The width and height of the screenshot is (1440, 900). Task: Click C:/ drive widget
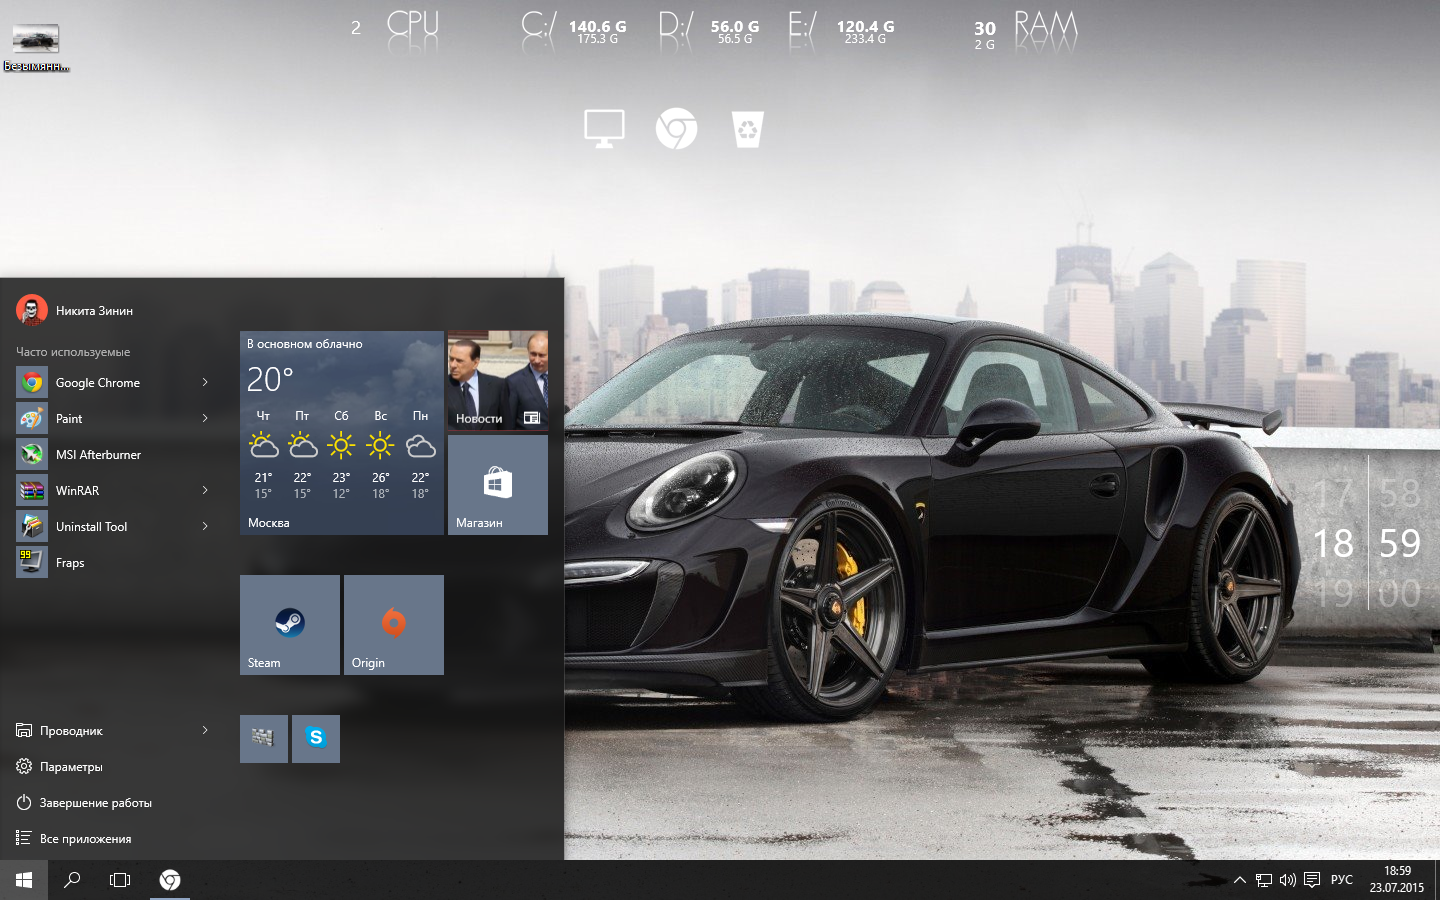point(574,30)
